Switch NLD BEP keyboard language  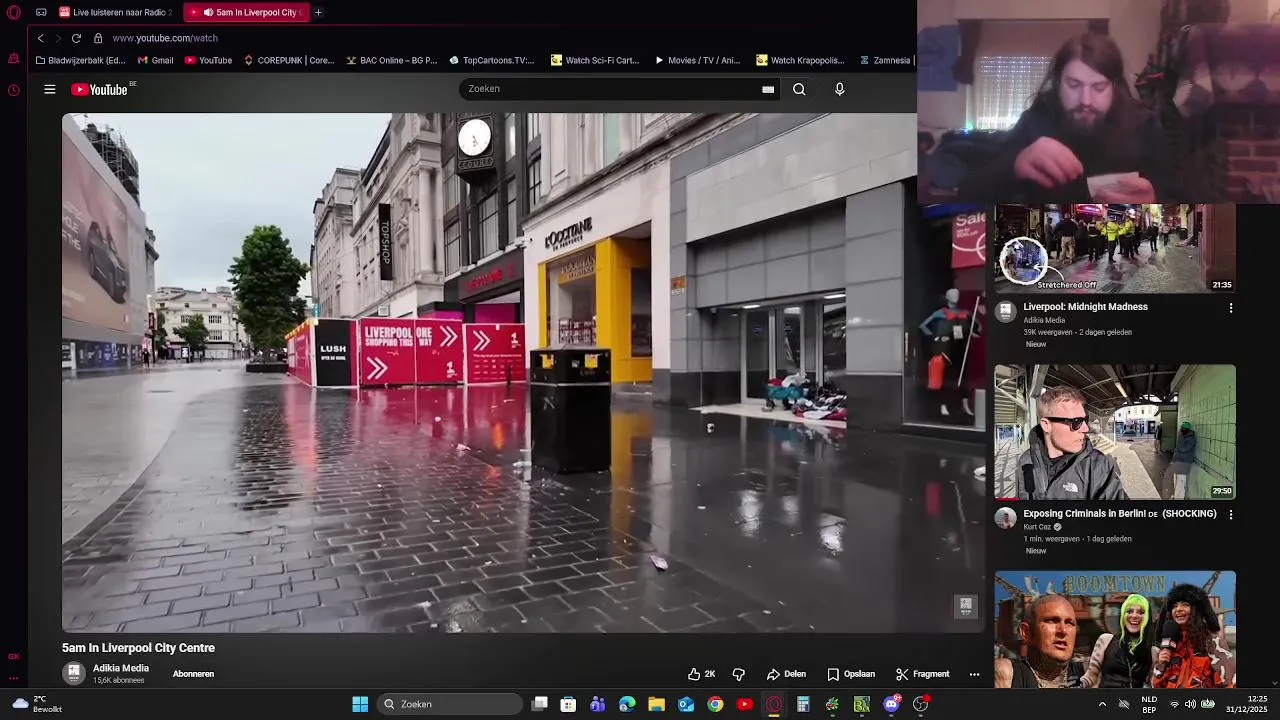(x=1149, y=704)
